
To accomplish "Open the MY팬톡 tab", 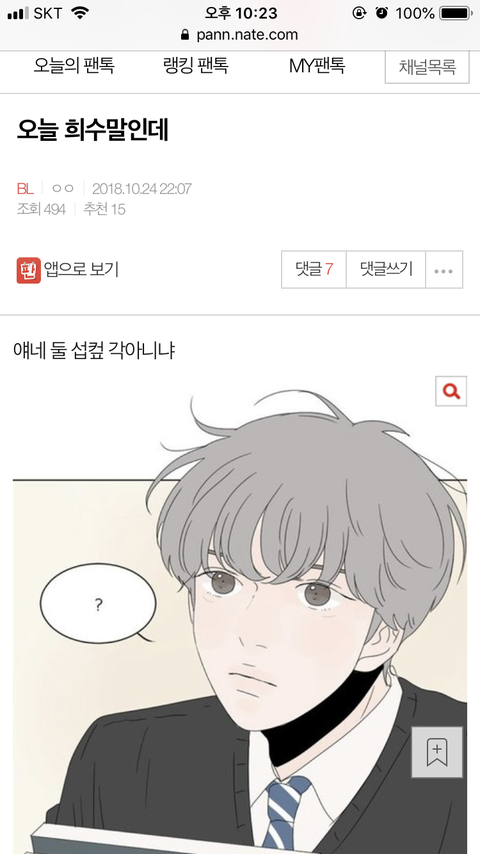I will (317, 66).
